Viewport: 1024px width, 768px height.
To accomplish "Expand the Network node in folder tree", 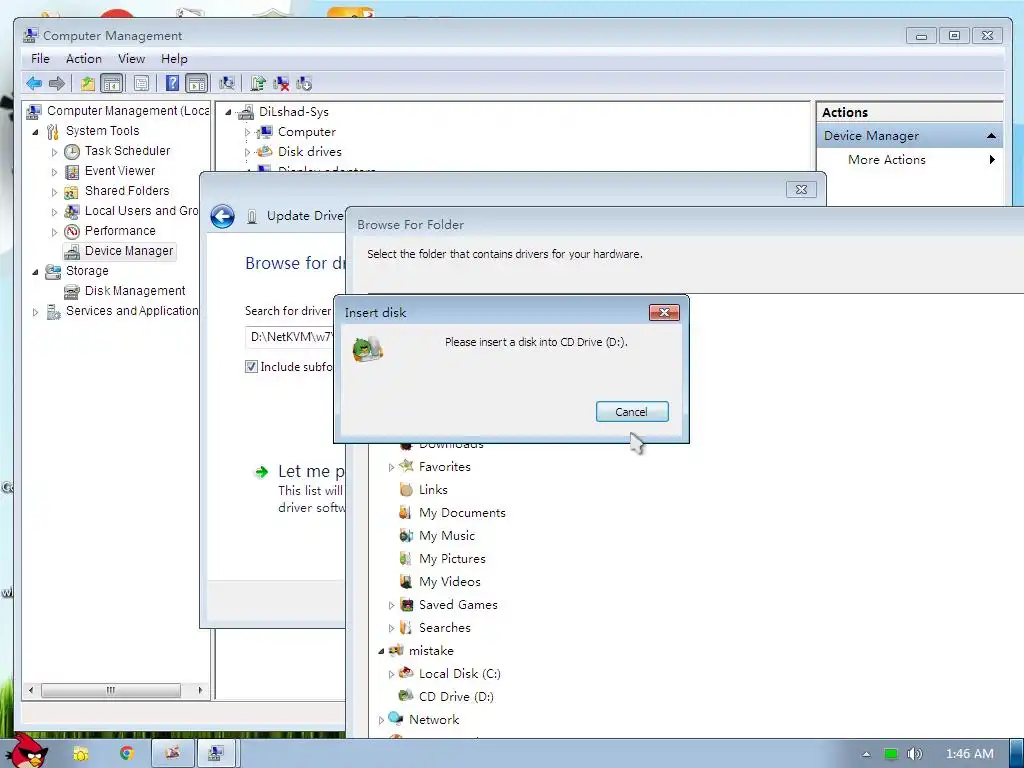I will click(x=381, y=720).
